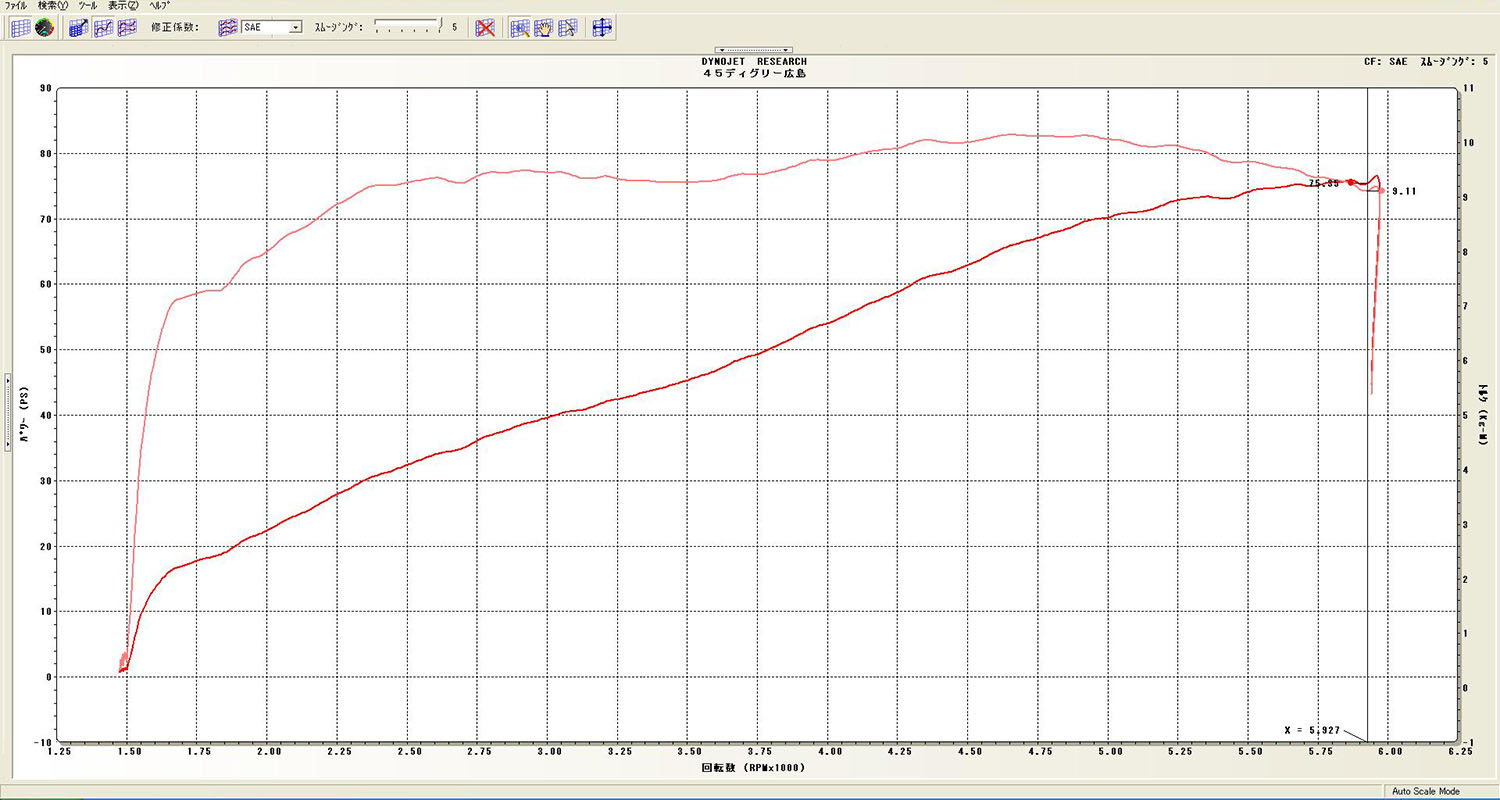
Task: Click the crosshair arrows graph icon
Action: [x=602, y=27]
